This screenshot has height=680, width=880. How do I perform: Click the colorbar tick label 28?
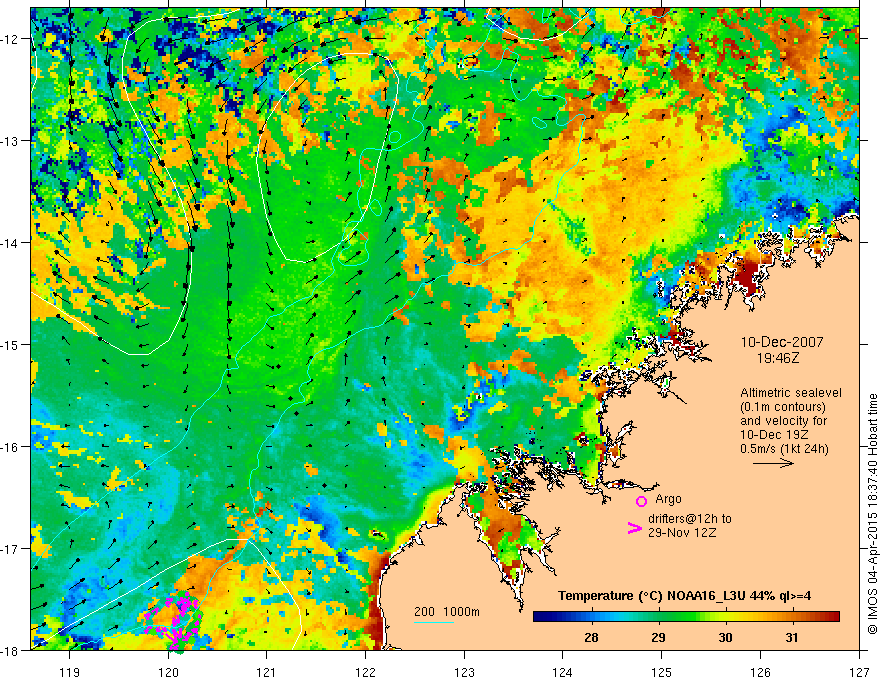point(591,637)
